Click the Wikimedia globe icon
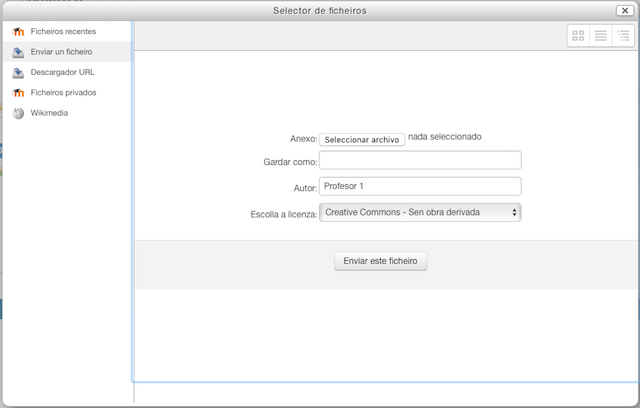The image size is (640, 408). click(18, 113)
